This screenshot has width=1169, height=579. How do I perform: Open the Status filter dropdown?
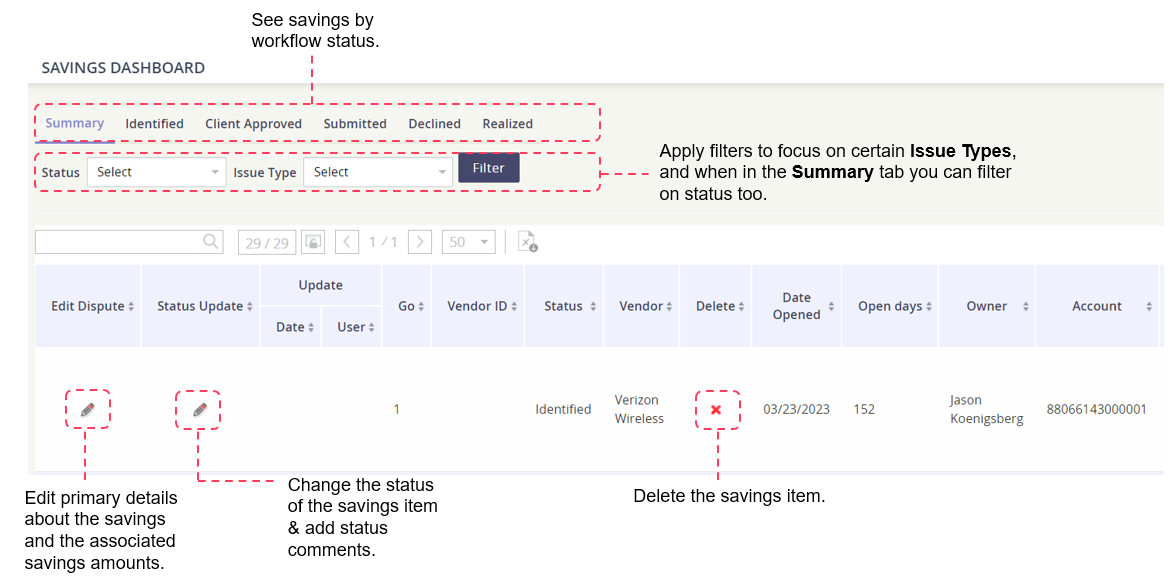click(x=157, y=172)
